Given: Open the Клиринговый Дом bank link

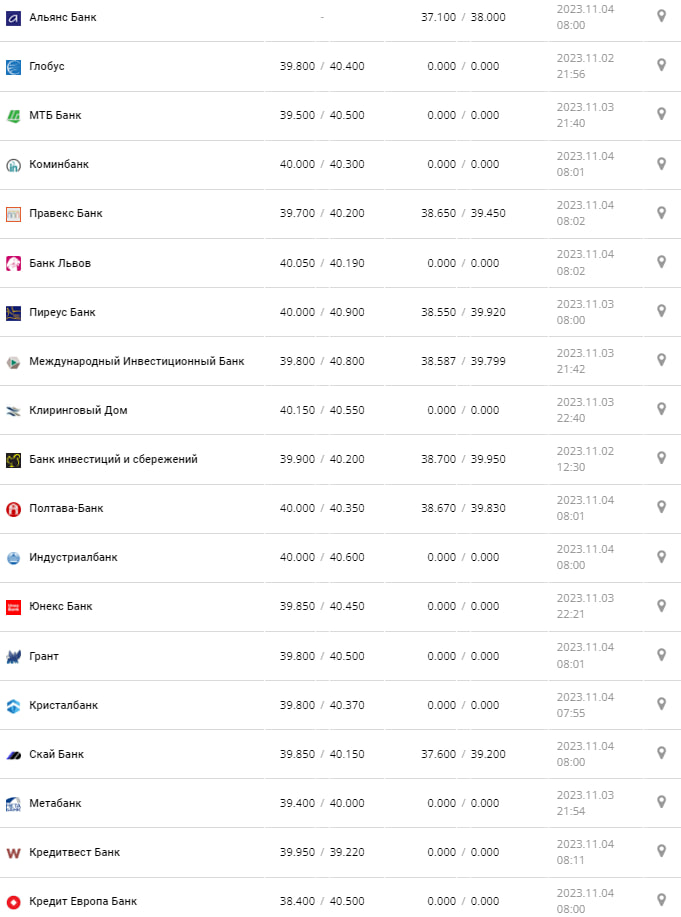Looking at the screenshot, I should (78, 410).
